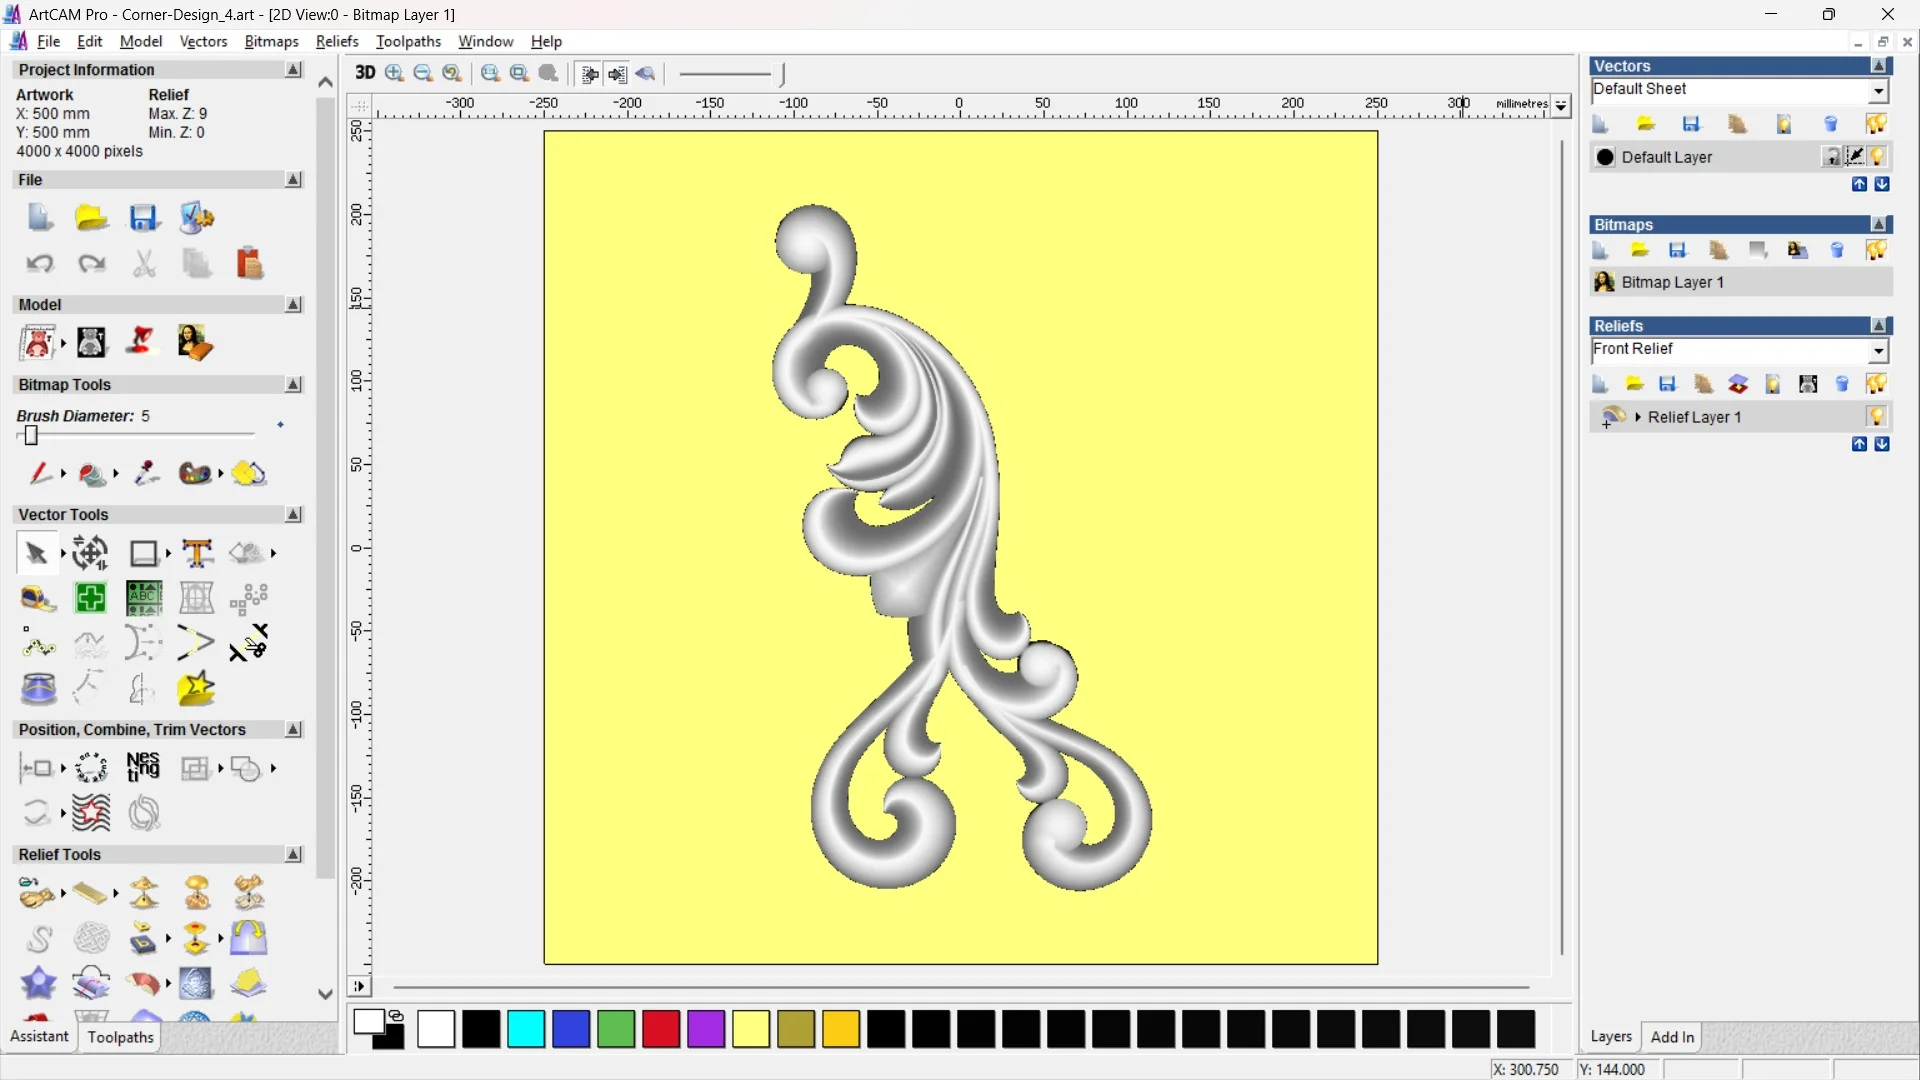Image resolution: width=1920 pixels, height=1080 pixels.
Task: Select the red color swatch
Action: click(x=660, y=1029)
